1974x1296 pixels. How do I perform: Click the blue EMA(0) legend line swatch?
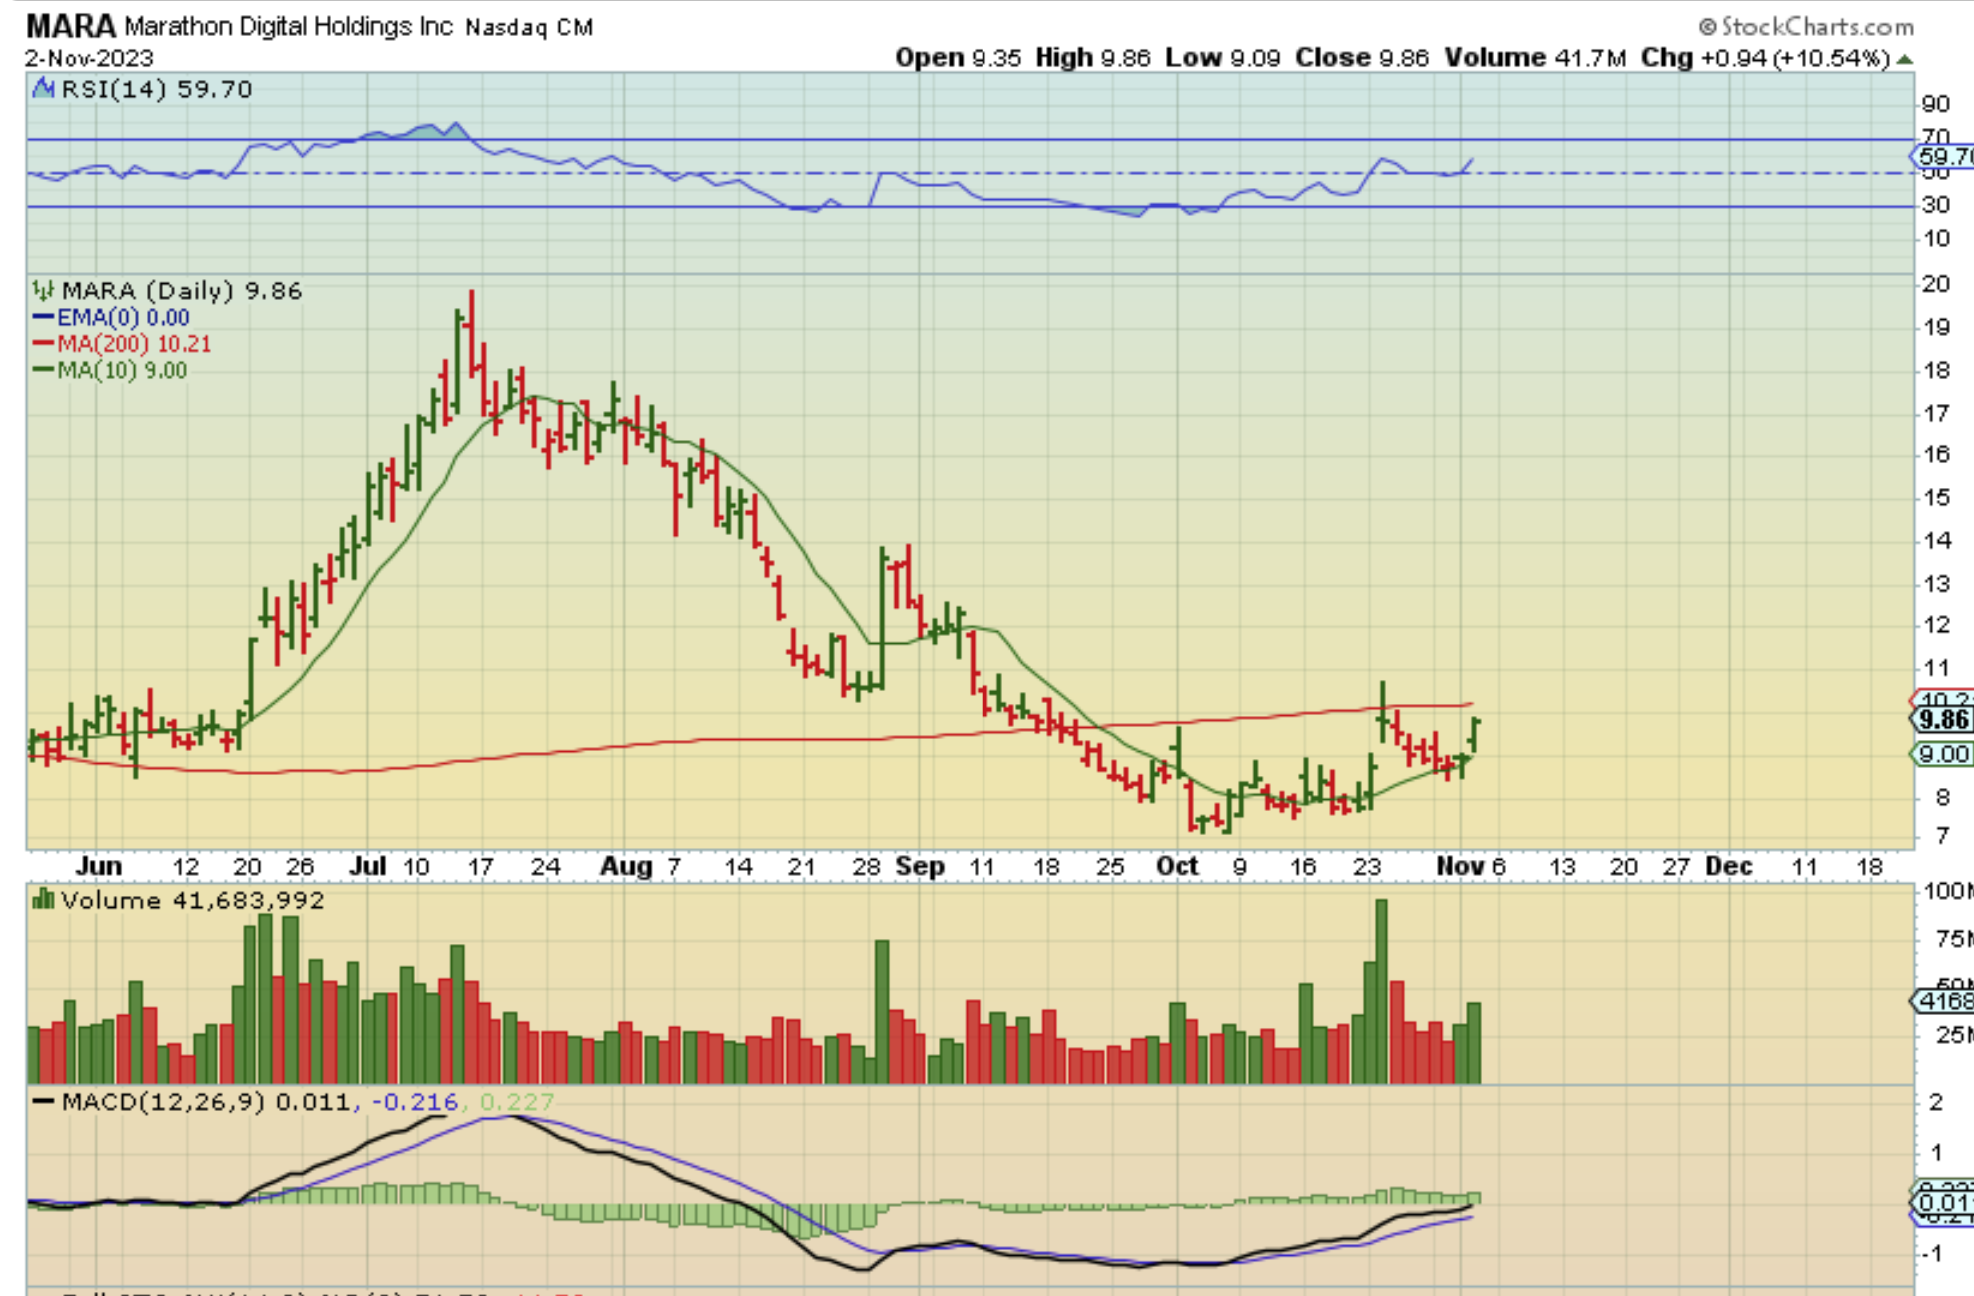(43, 318)
